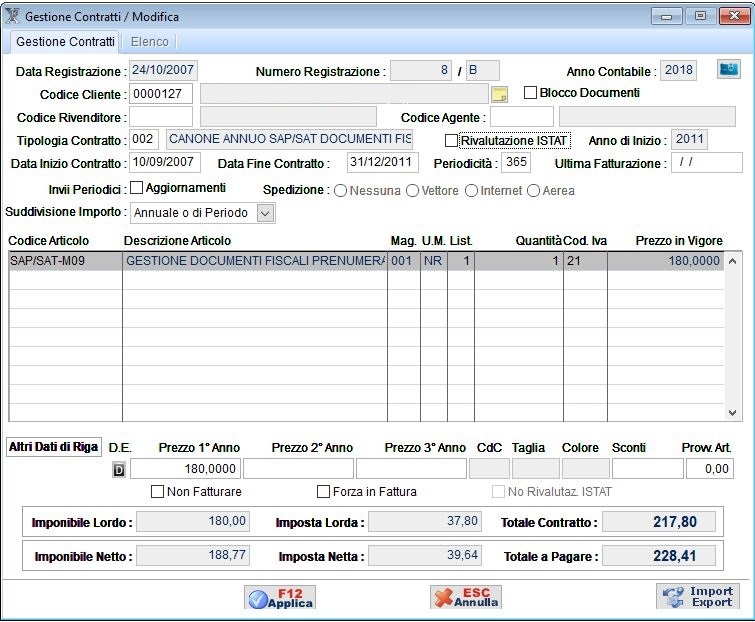Click the CANONE ANNUO SAP/SAT description field
The height and width of the screenshot is (622, 755).
289,140
